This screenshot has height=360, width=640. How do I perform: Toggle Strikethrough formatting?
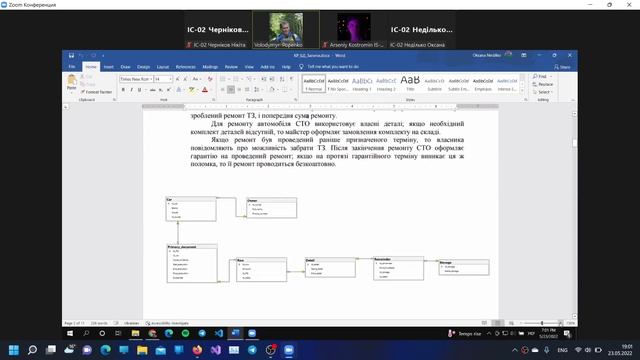153,90
